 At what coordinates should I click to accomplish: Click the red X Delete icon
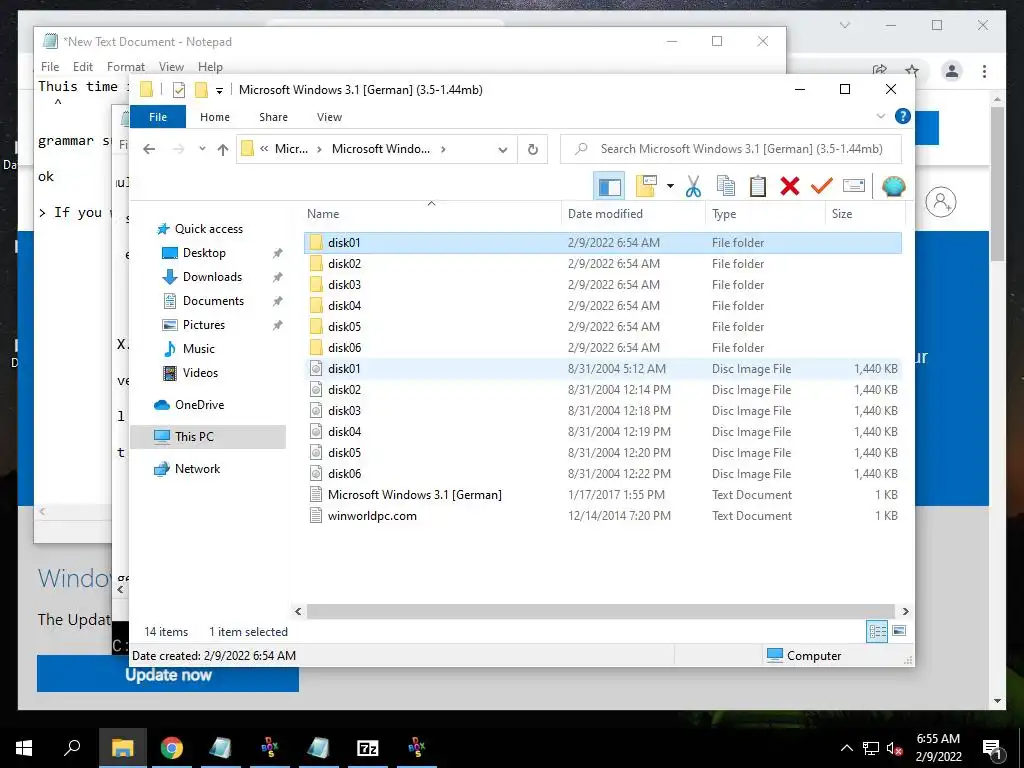790,186
